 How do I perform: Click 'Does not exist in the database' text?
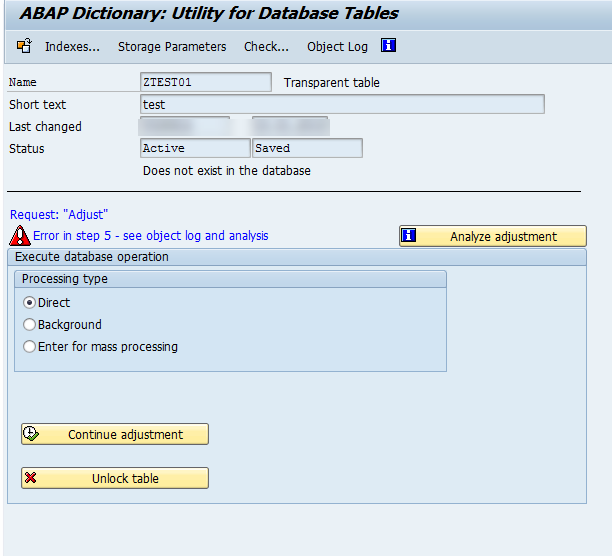click(x=227, y=171)
